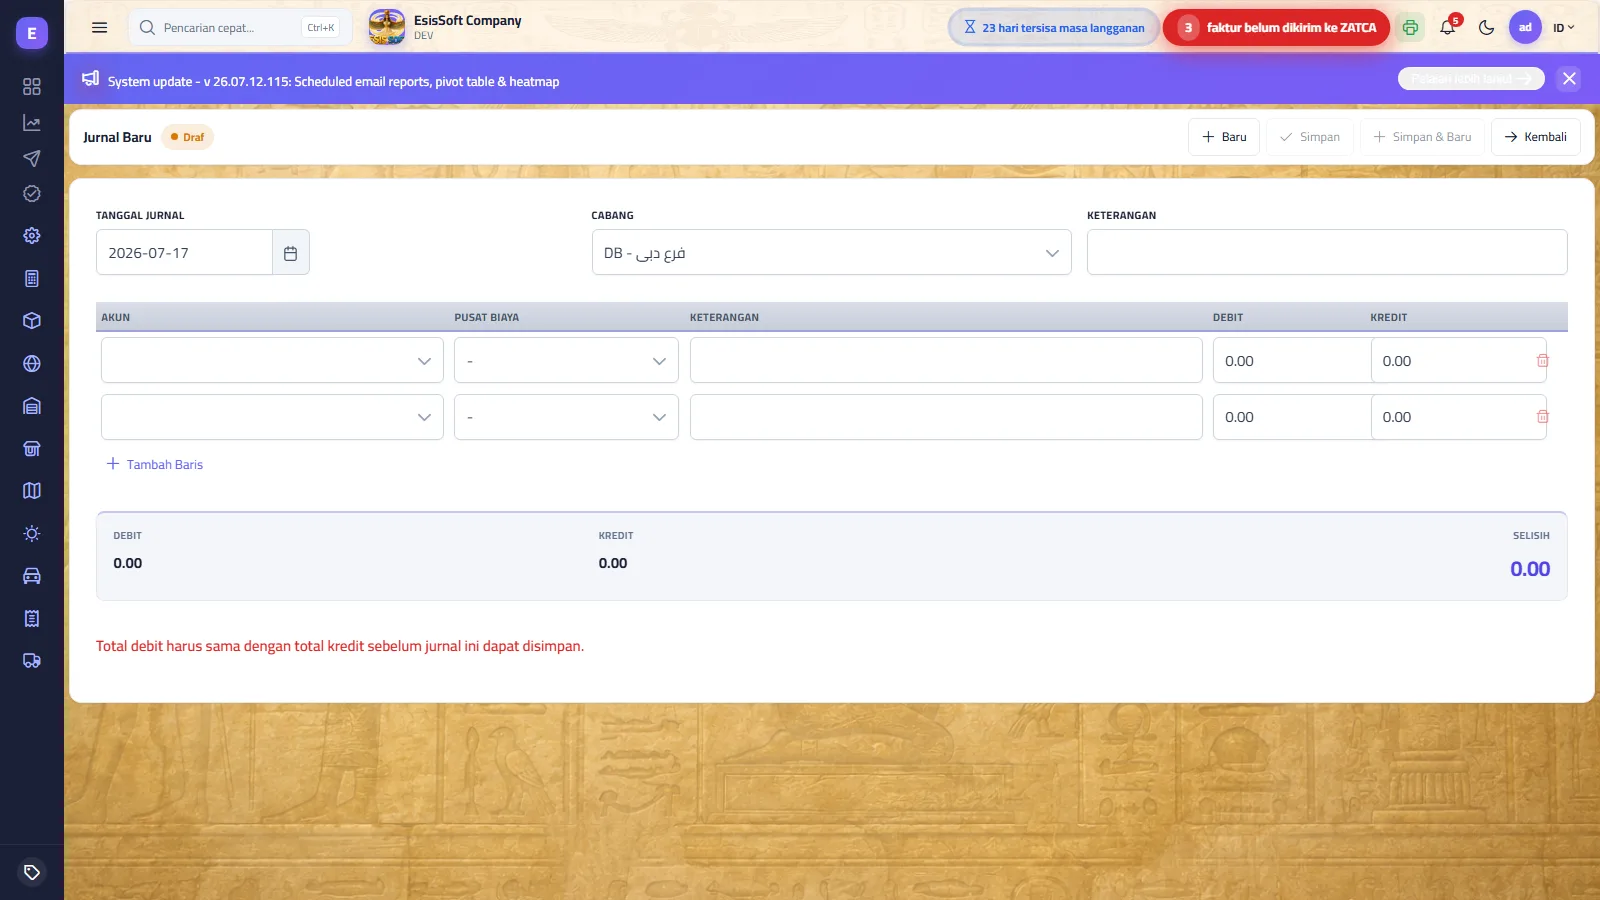
Task: Open the ad user avatar
Action: click(1525, 27)
